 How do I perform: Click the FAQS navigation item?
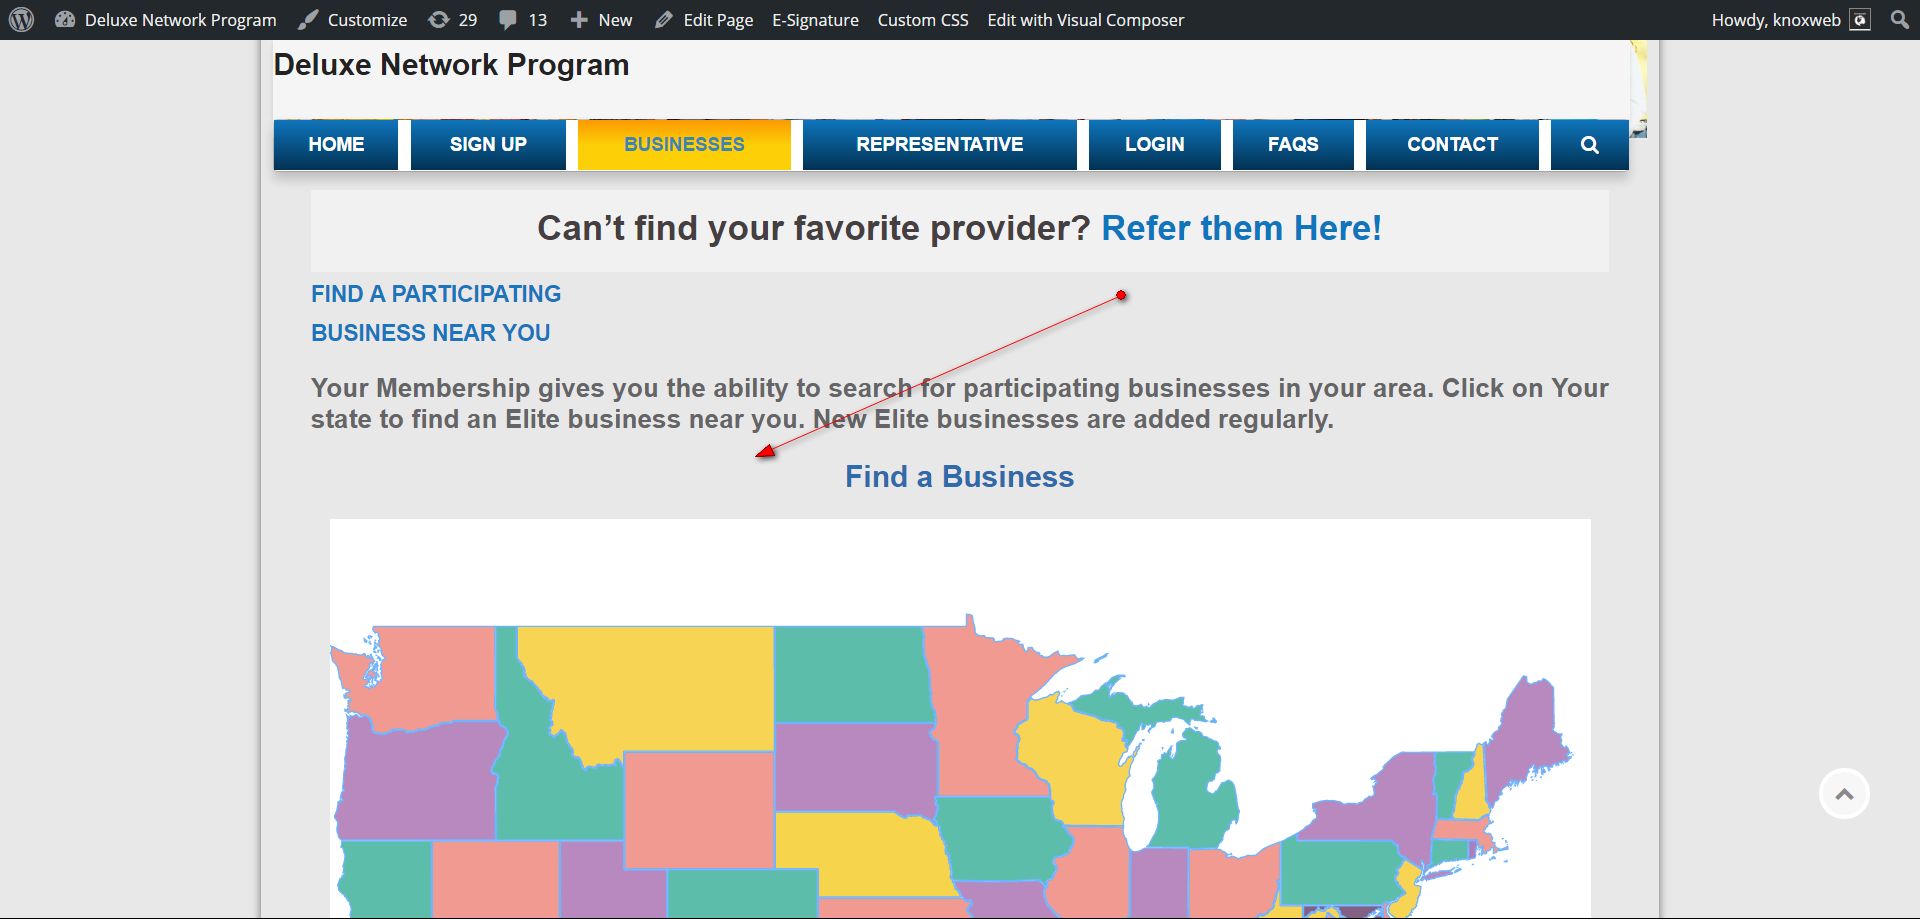[1293, 145]
